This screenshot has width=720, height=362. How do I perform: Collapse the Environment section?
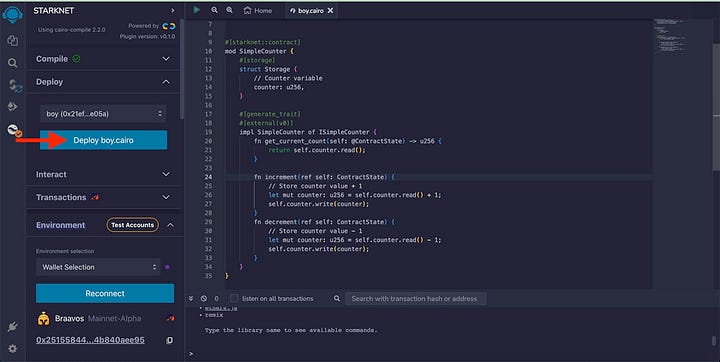[x=170, y=225]
